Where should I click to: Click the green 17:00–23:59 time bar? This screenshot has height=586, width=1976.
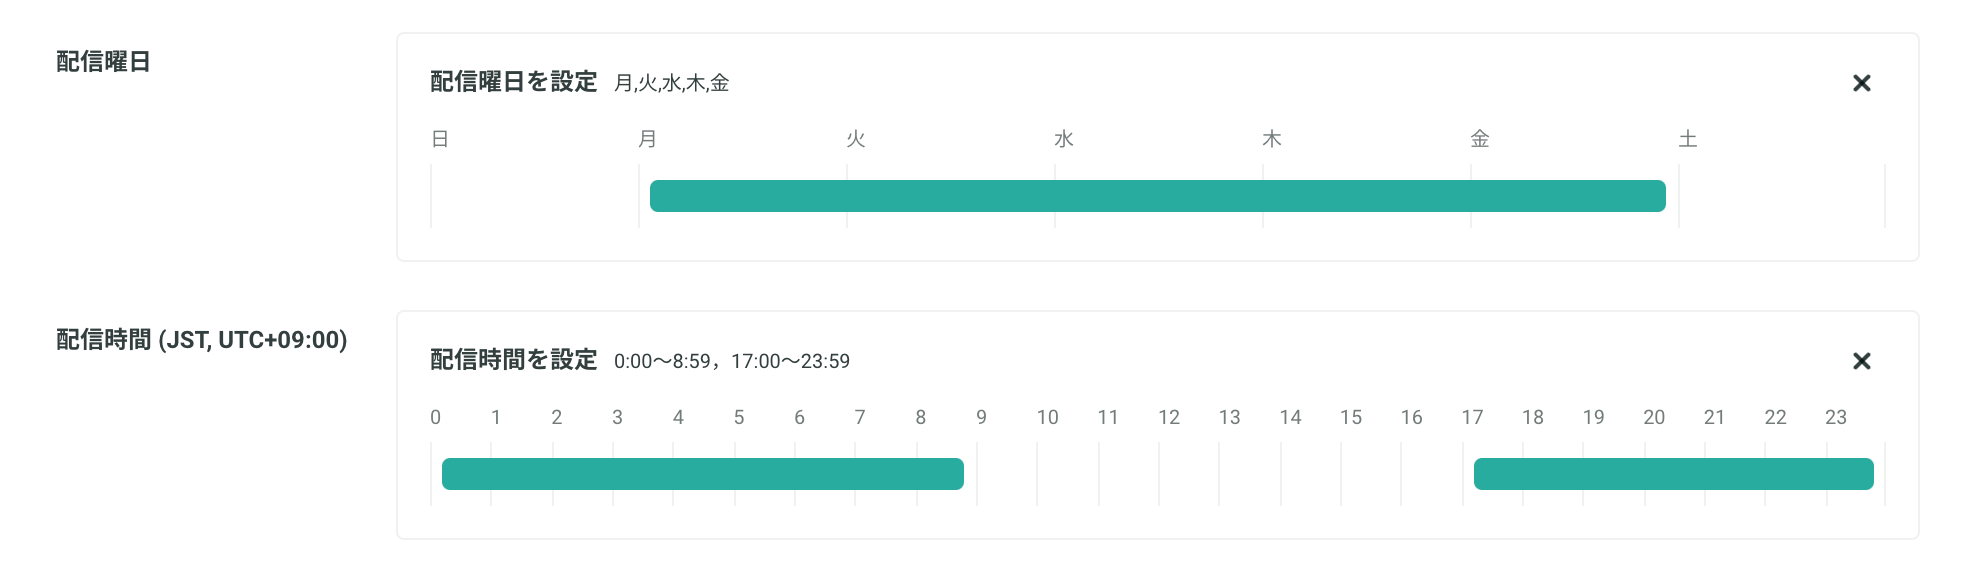click(x=1673, y=474)
